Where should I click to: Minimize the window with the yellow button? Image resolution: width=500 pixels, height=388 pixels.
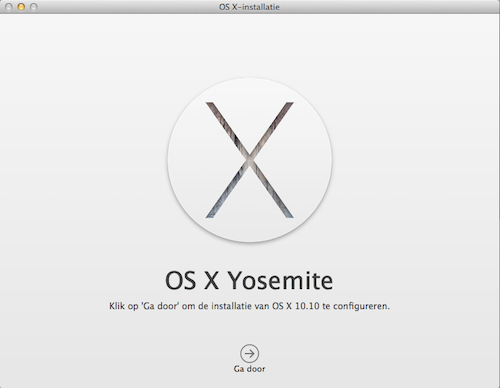[x=21, y=7]
